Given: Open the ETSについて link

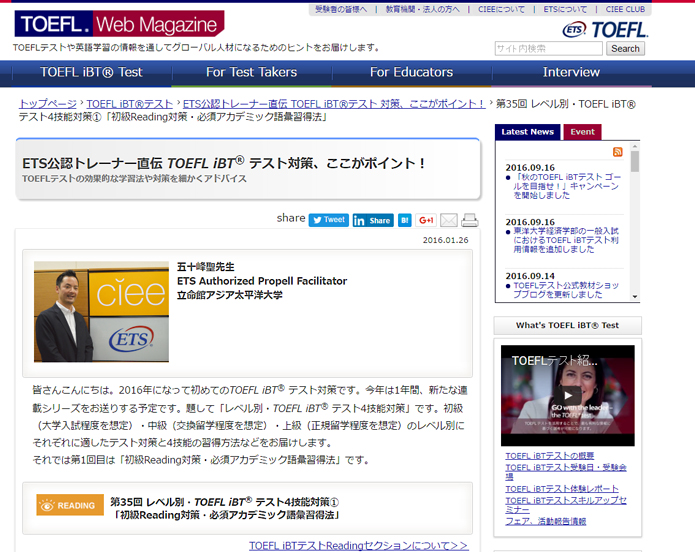Looking at the screenshot, I should click(565, 9).
